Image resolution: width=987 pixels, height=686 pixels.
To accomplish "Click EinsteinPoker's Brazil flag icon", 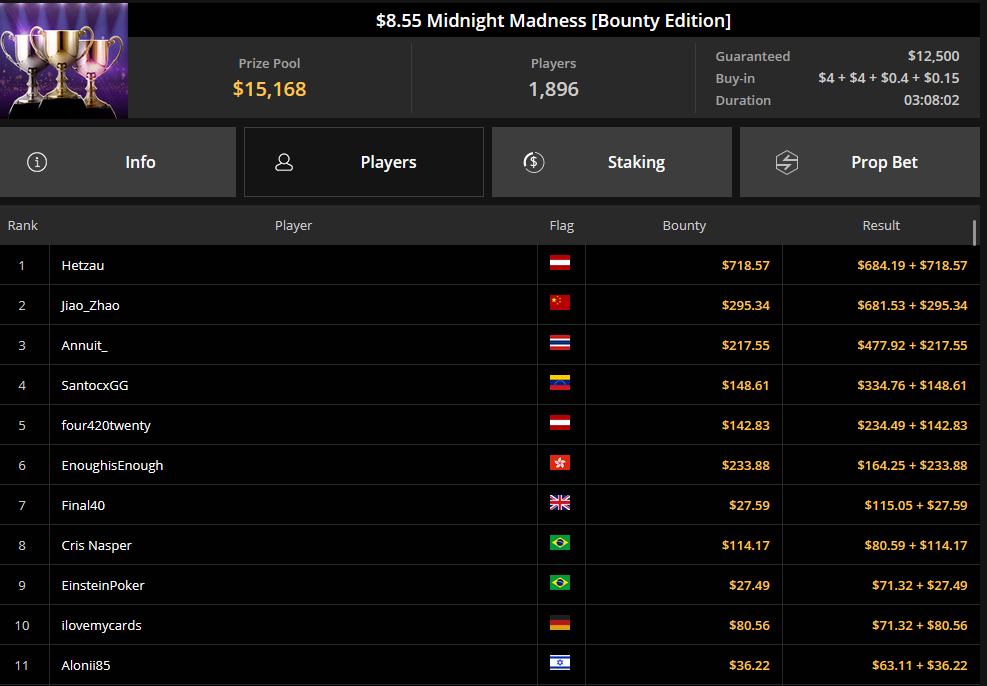I will coord(560,583).
